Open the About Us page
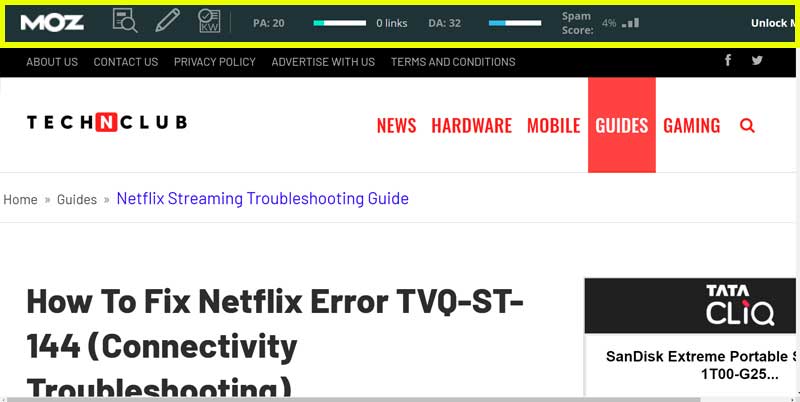800x402 pixels. [52, 62]
